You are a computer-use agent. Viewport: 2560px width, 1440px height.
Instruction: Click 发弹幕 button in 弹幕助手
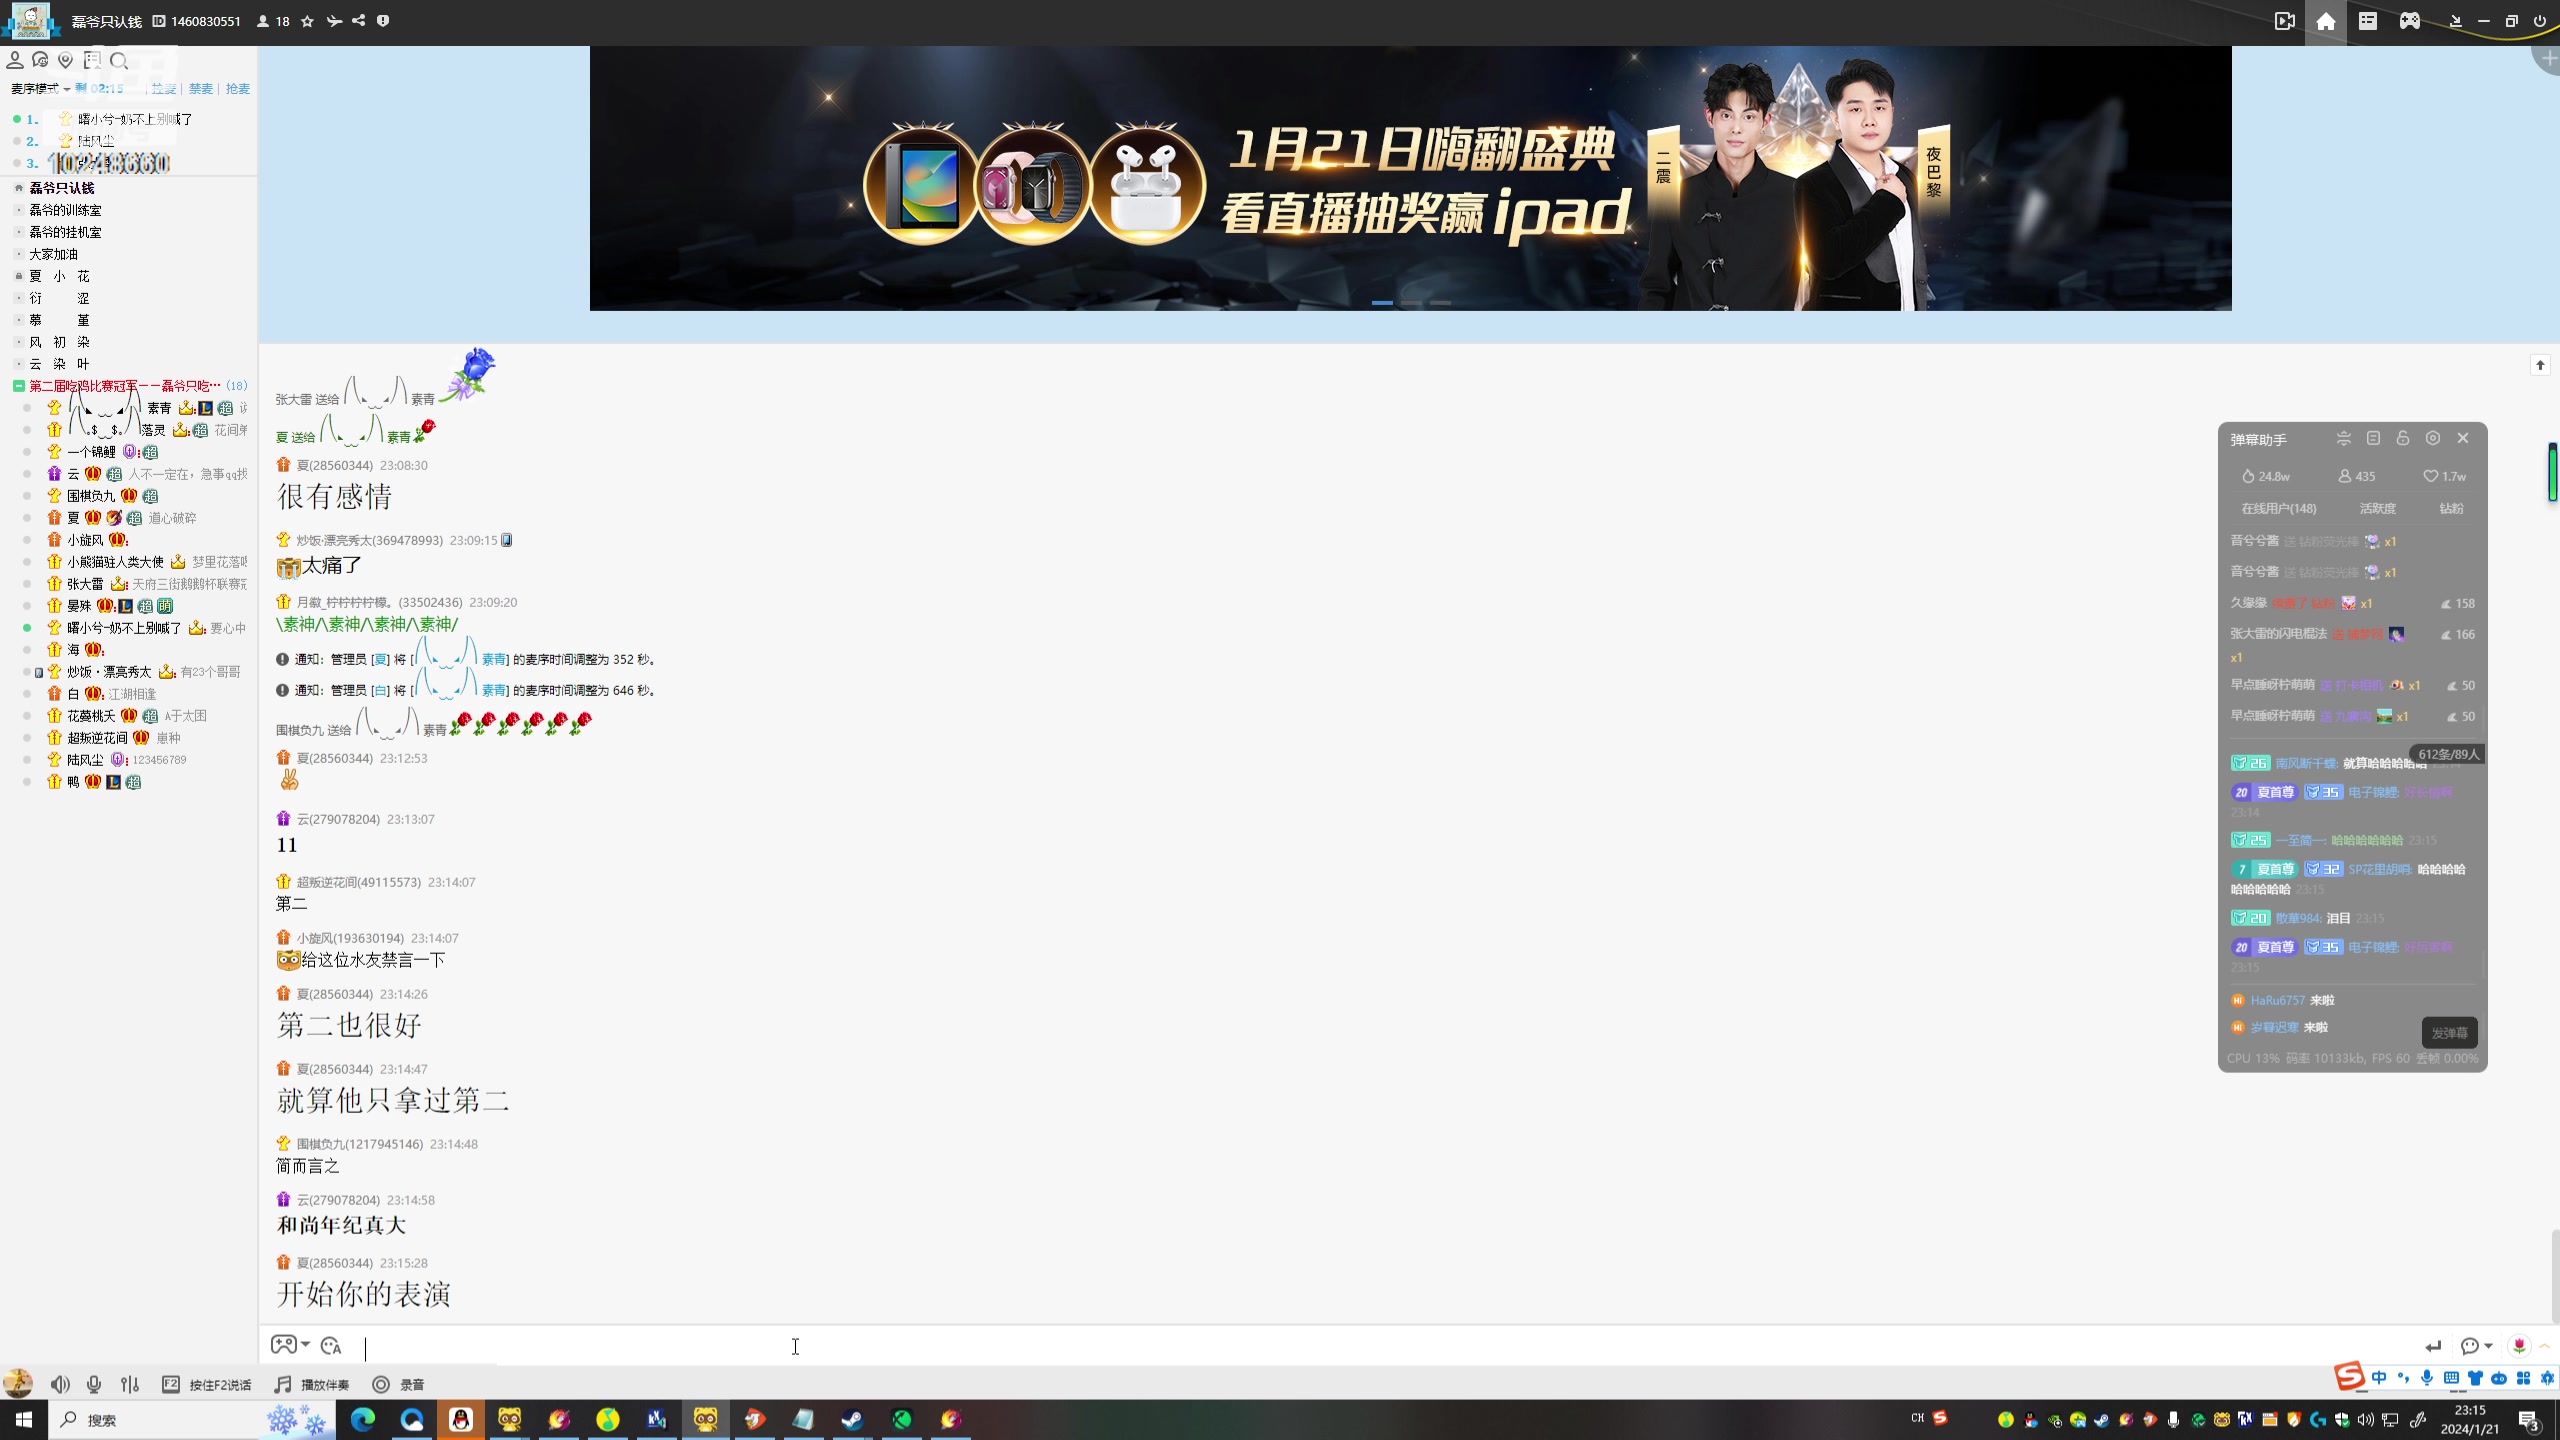tap(2449, 1032)
